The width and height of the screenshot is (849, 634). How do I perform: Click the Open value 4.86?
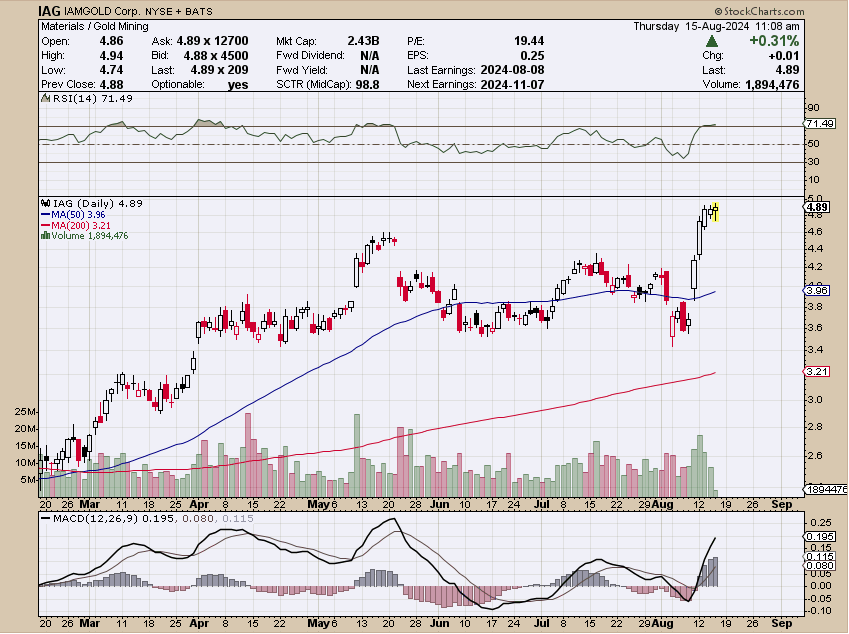point(111,41)
